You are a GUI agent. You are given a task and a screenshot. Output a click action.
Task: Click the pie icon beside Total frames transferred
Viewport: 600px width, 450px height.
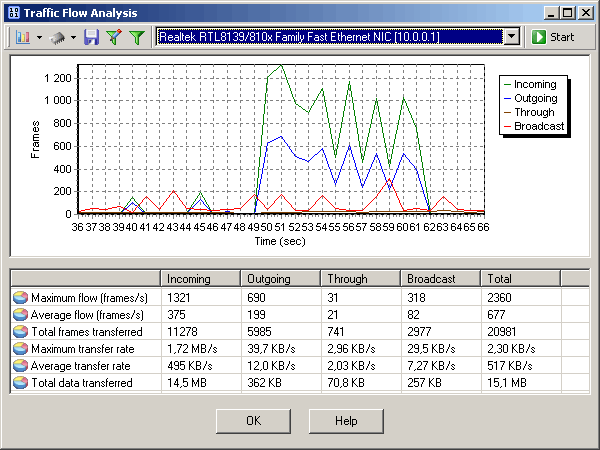click(20, 332)
